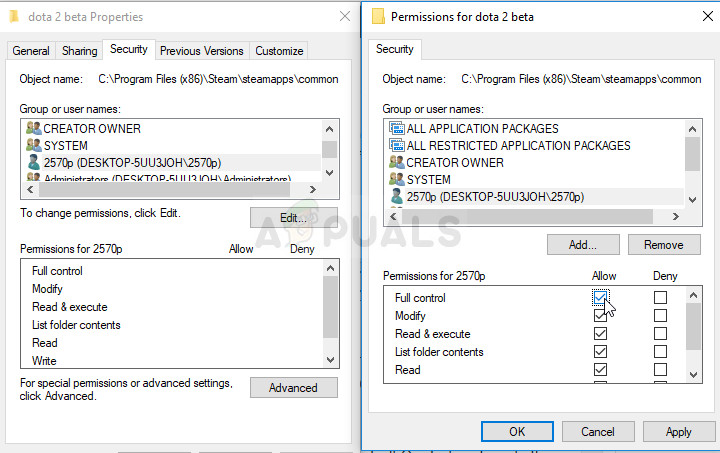Click the Remove button
This screenshot has height=453, width=720.
coord(664,244)
